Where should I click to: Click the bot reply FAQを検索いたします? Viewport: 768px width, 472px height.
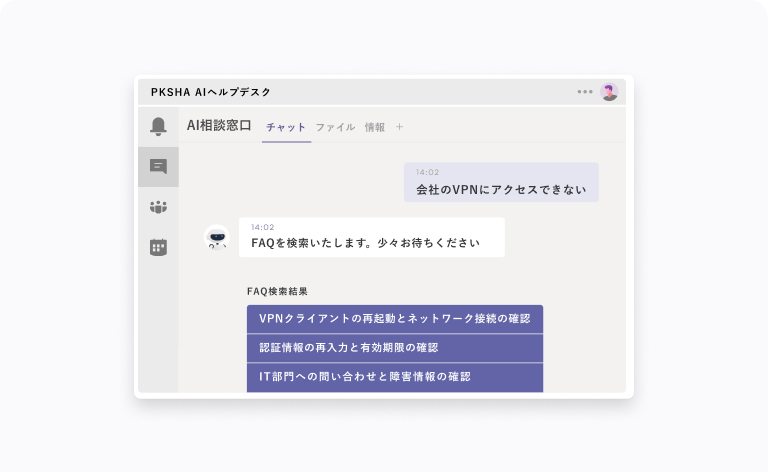(x=372, y=237)
